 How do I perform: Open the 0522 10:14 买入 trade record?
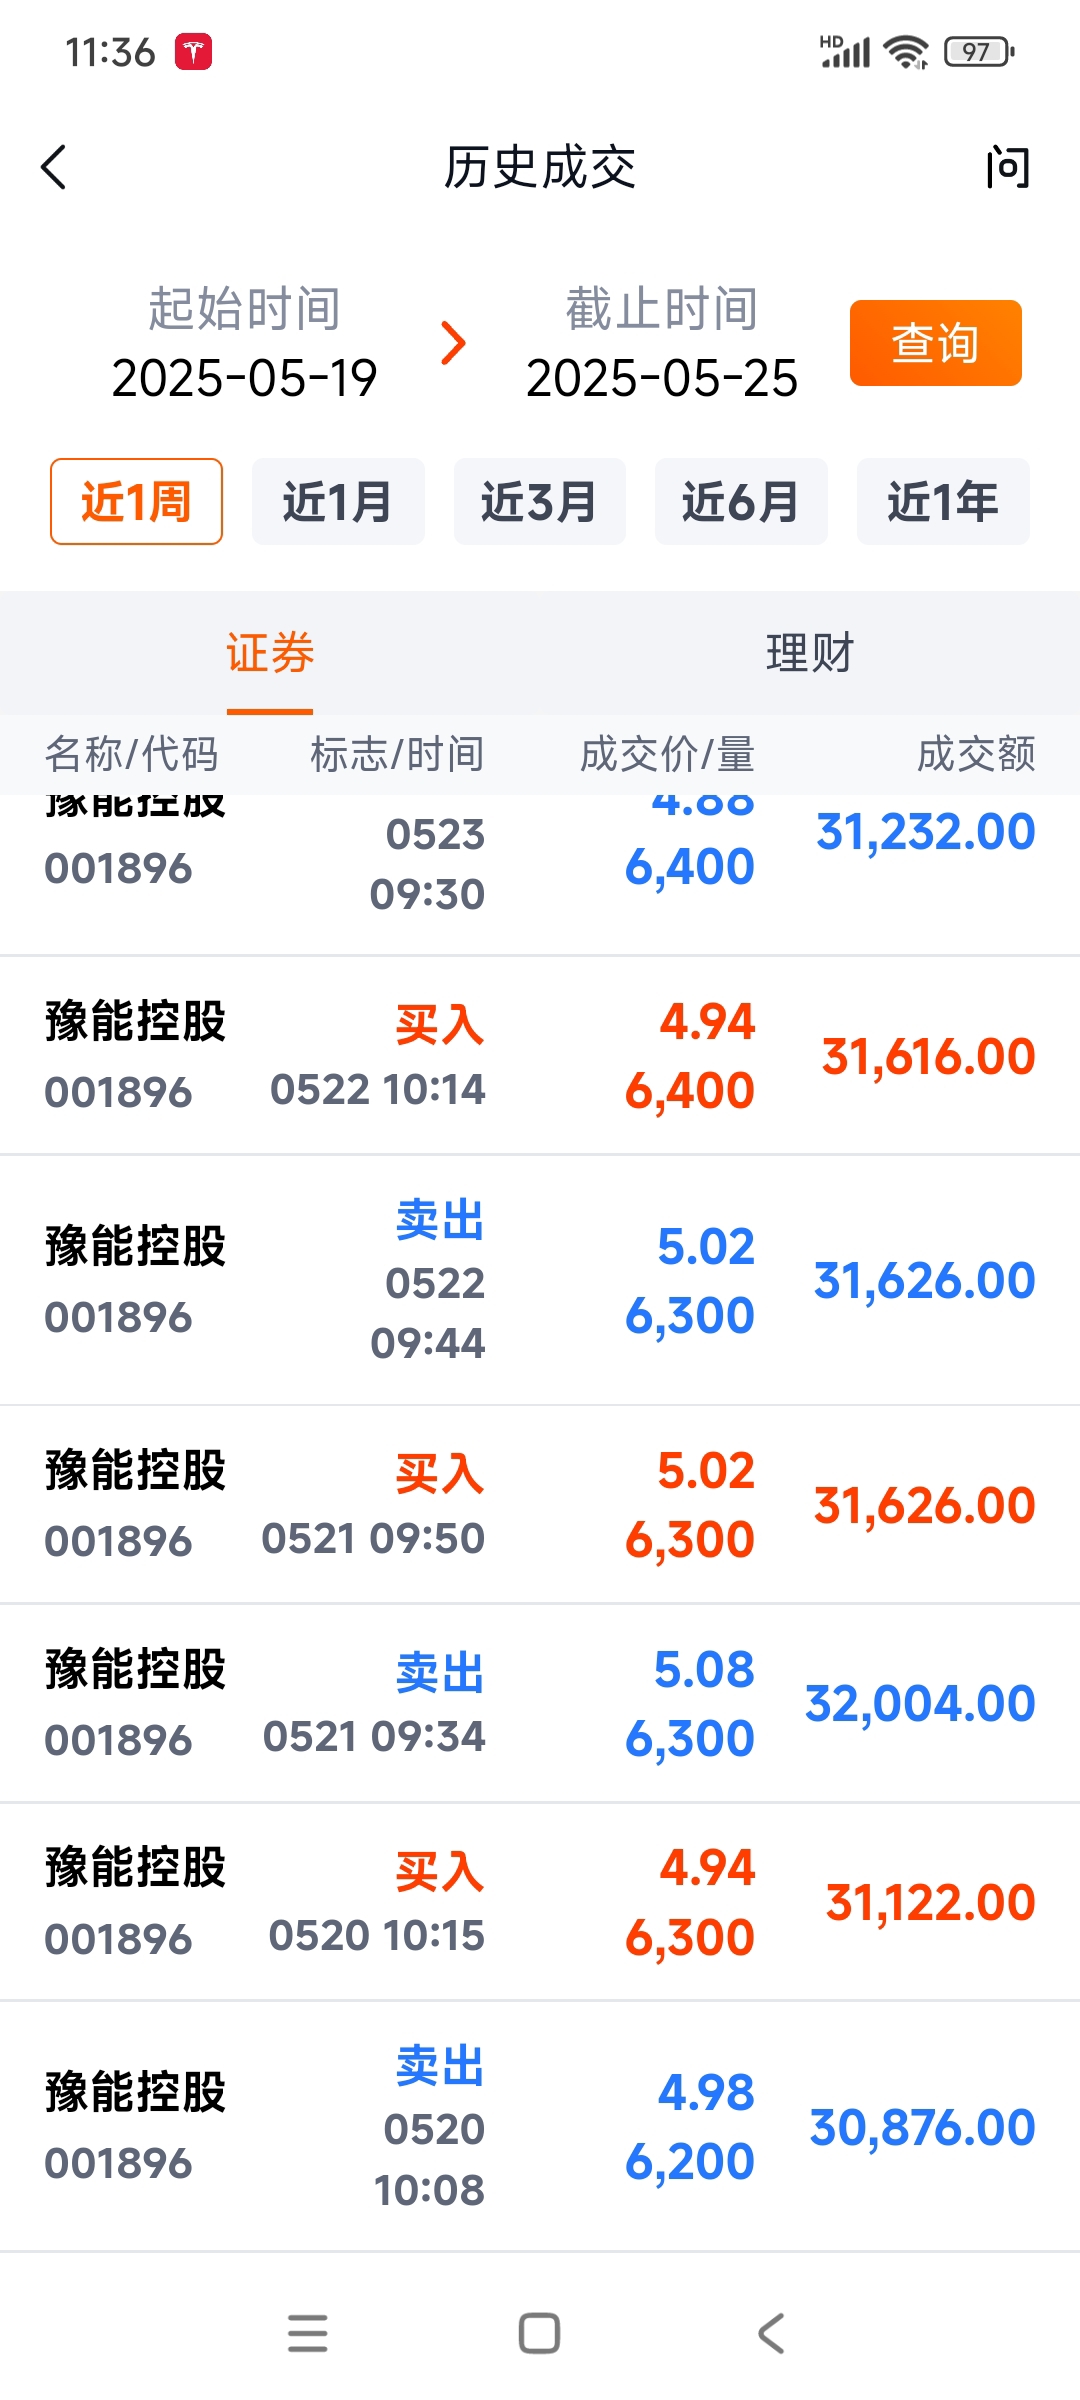[540, 1056]
